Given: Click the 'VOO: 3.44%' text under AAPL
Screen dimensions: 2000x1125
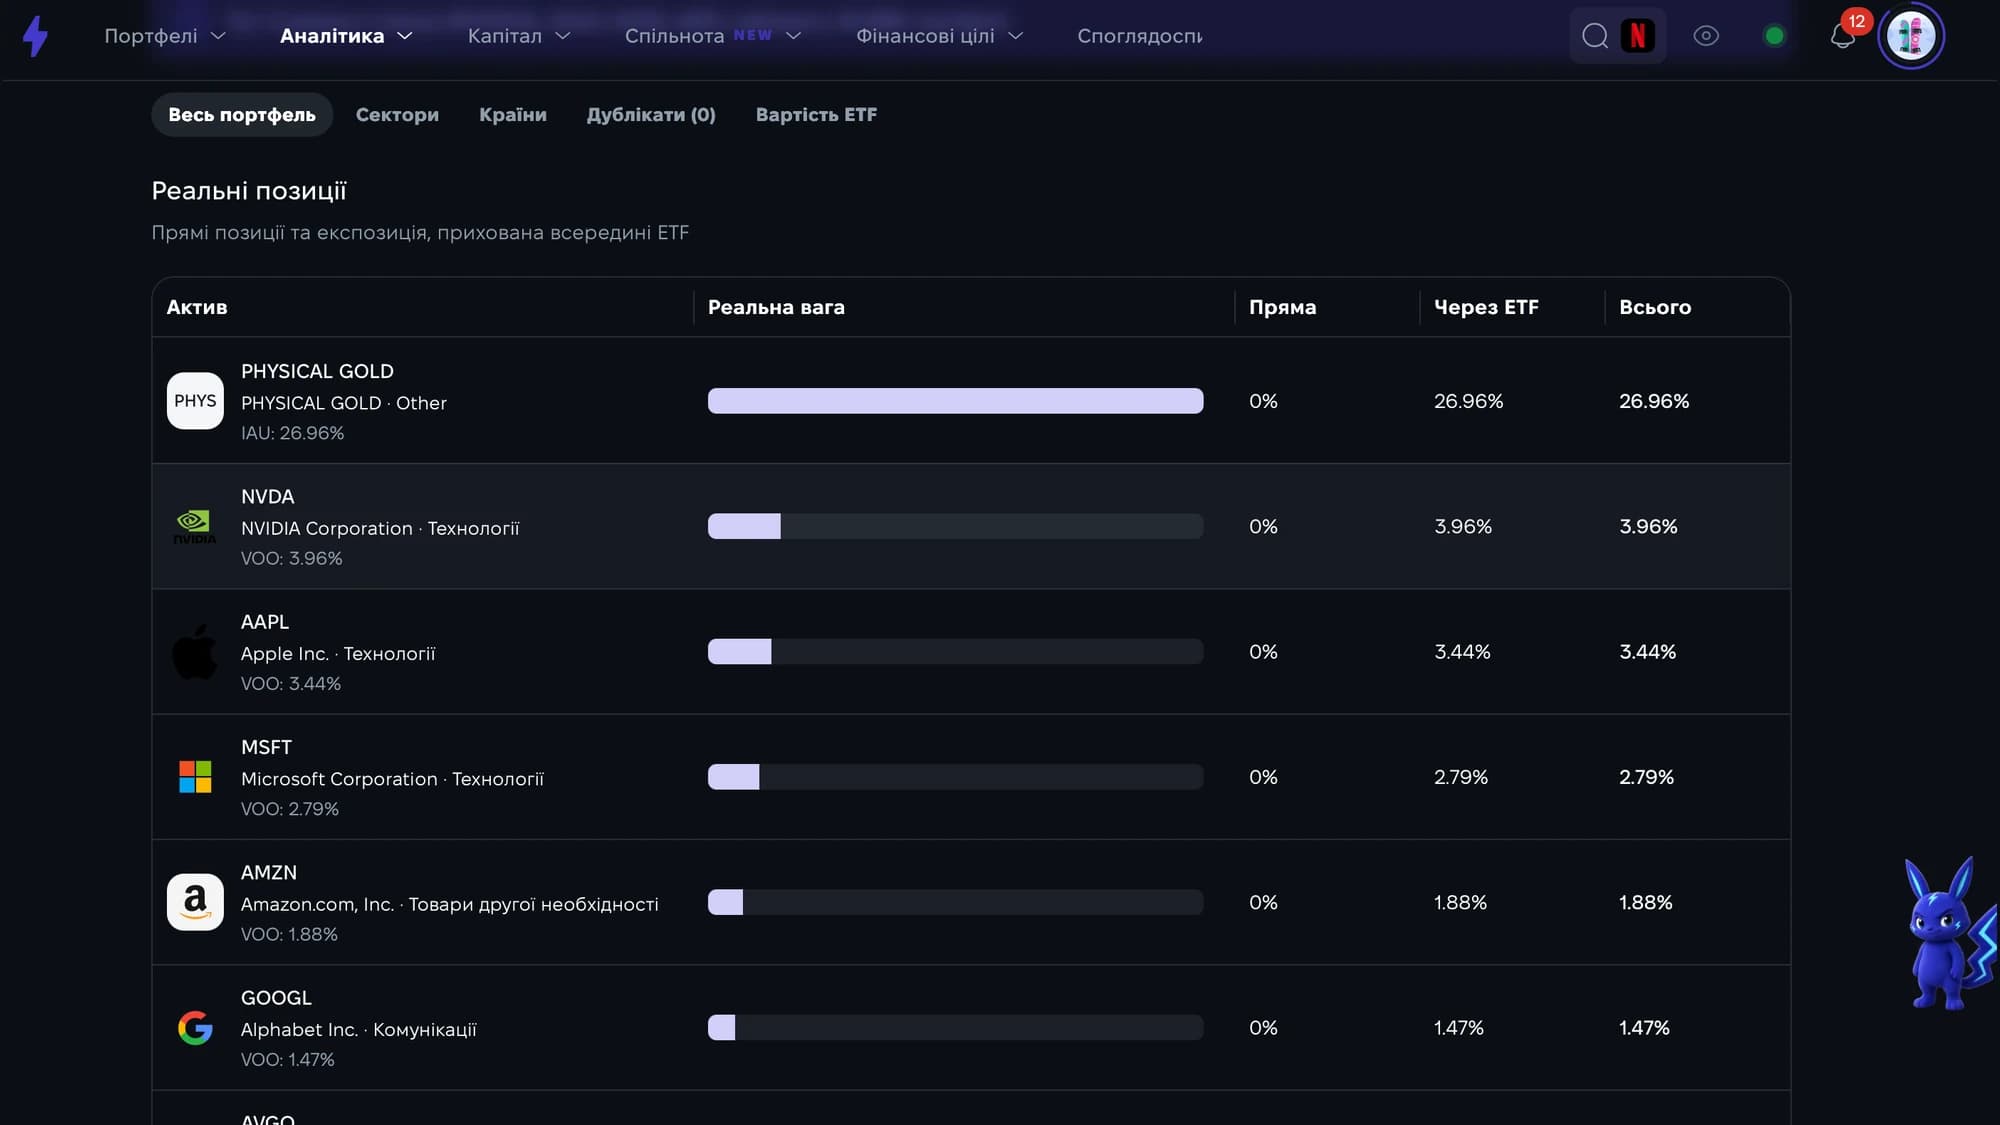Looking at the screenshot, I should click(291, 683).
